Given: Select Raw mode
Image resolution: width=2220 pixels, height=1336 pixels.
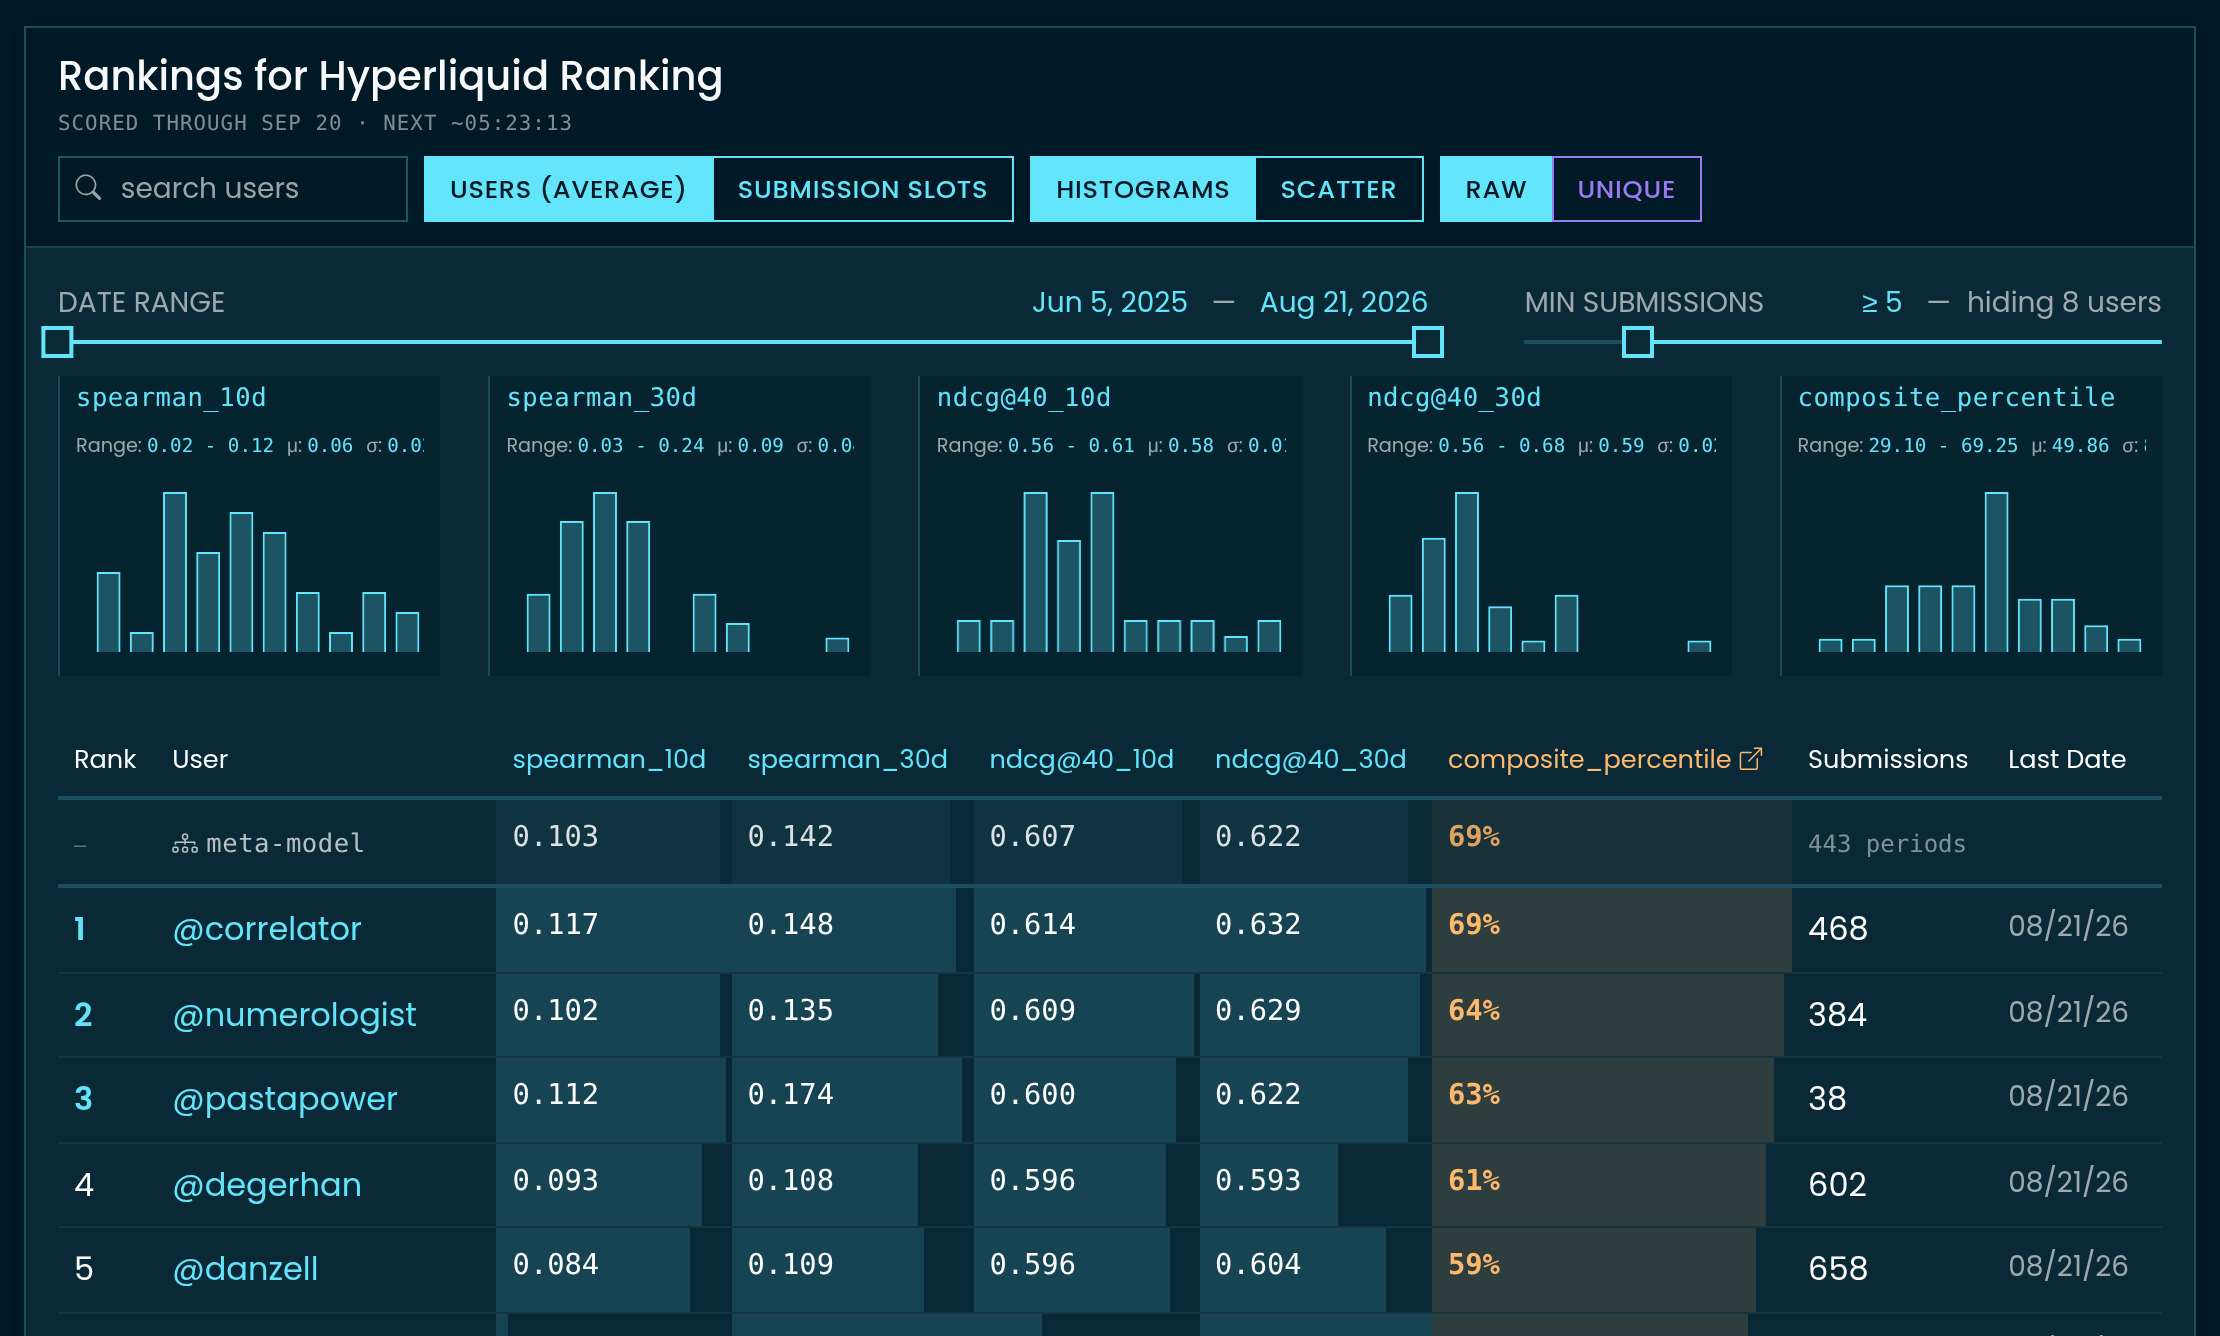Looking at the screenshot, I should tap(1496, 189).
